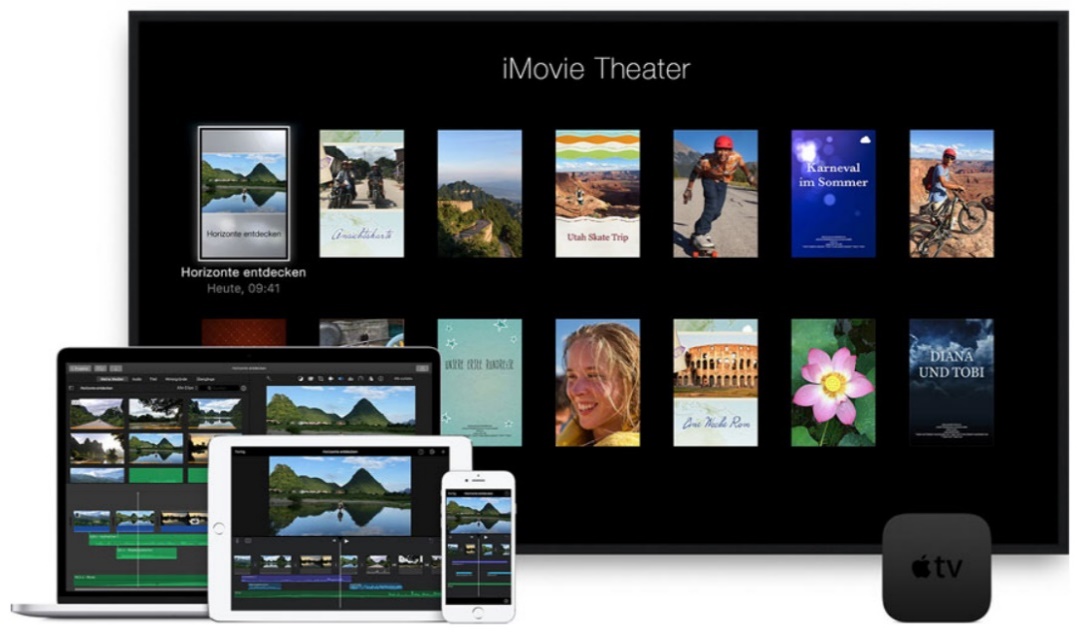1077x633 pixels.
Task: Tap the undo arrow icon on iPad
Action: (x=431, y=540)
